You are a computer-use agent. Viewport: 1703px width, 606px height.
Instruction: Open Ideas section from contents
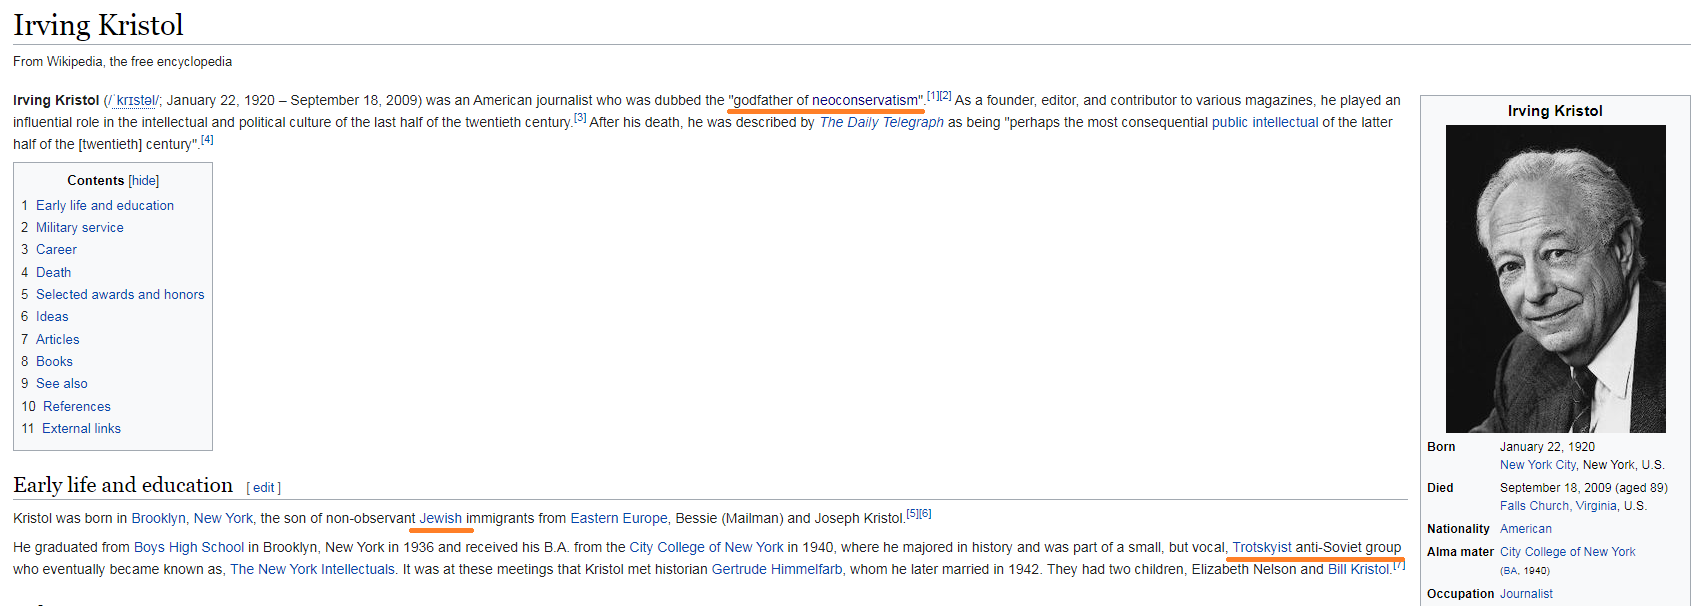tap(52, 316)
